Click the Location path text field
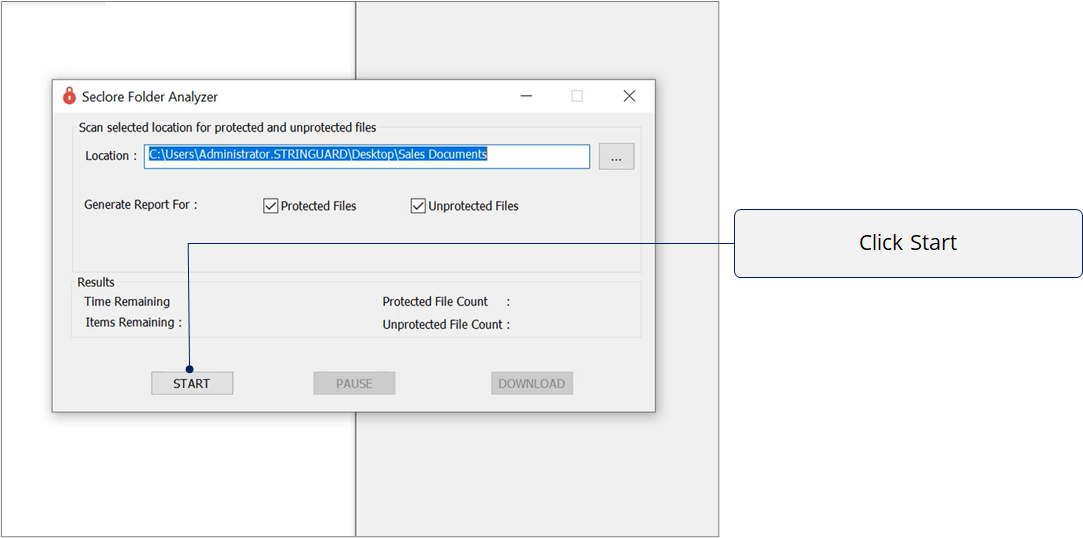Screen dimensions: 1083x538 (367, 156)
